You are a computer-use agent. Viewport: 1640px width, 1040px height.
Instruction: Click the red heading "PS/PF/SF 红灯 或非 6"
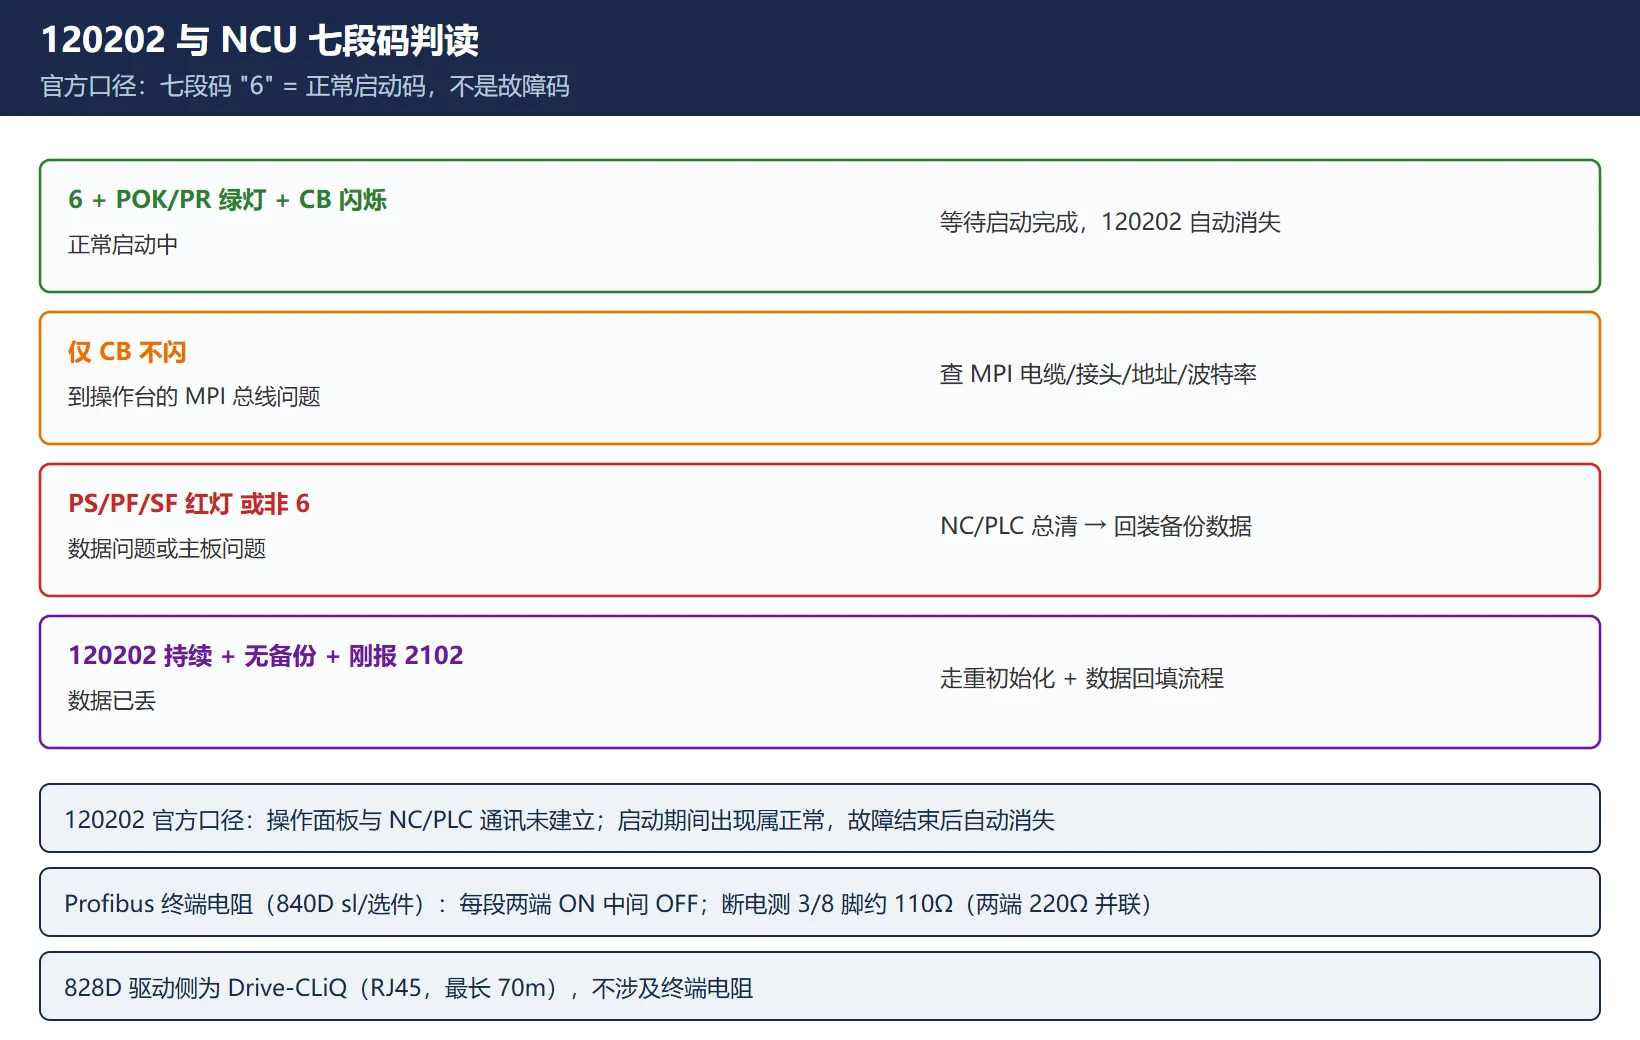[x=189, y=504]
